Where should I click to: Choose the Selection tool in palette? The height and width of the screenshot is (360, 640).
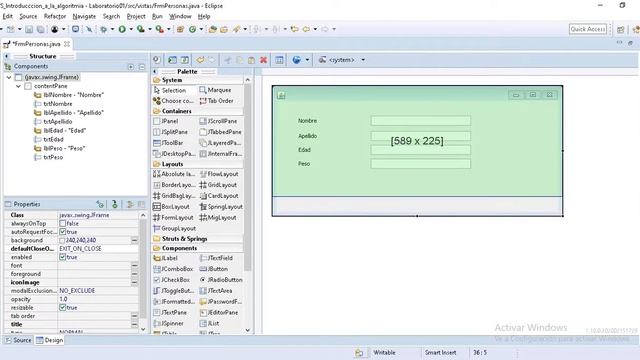pos(170,90)
